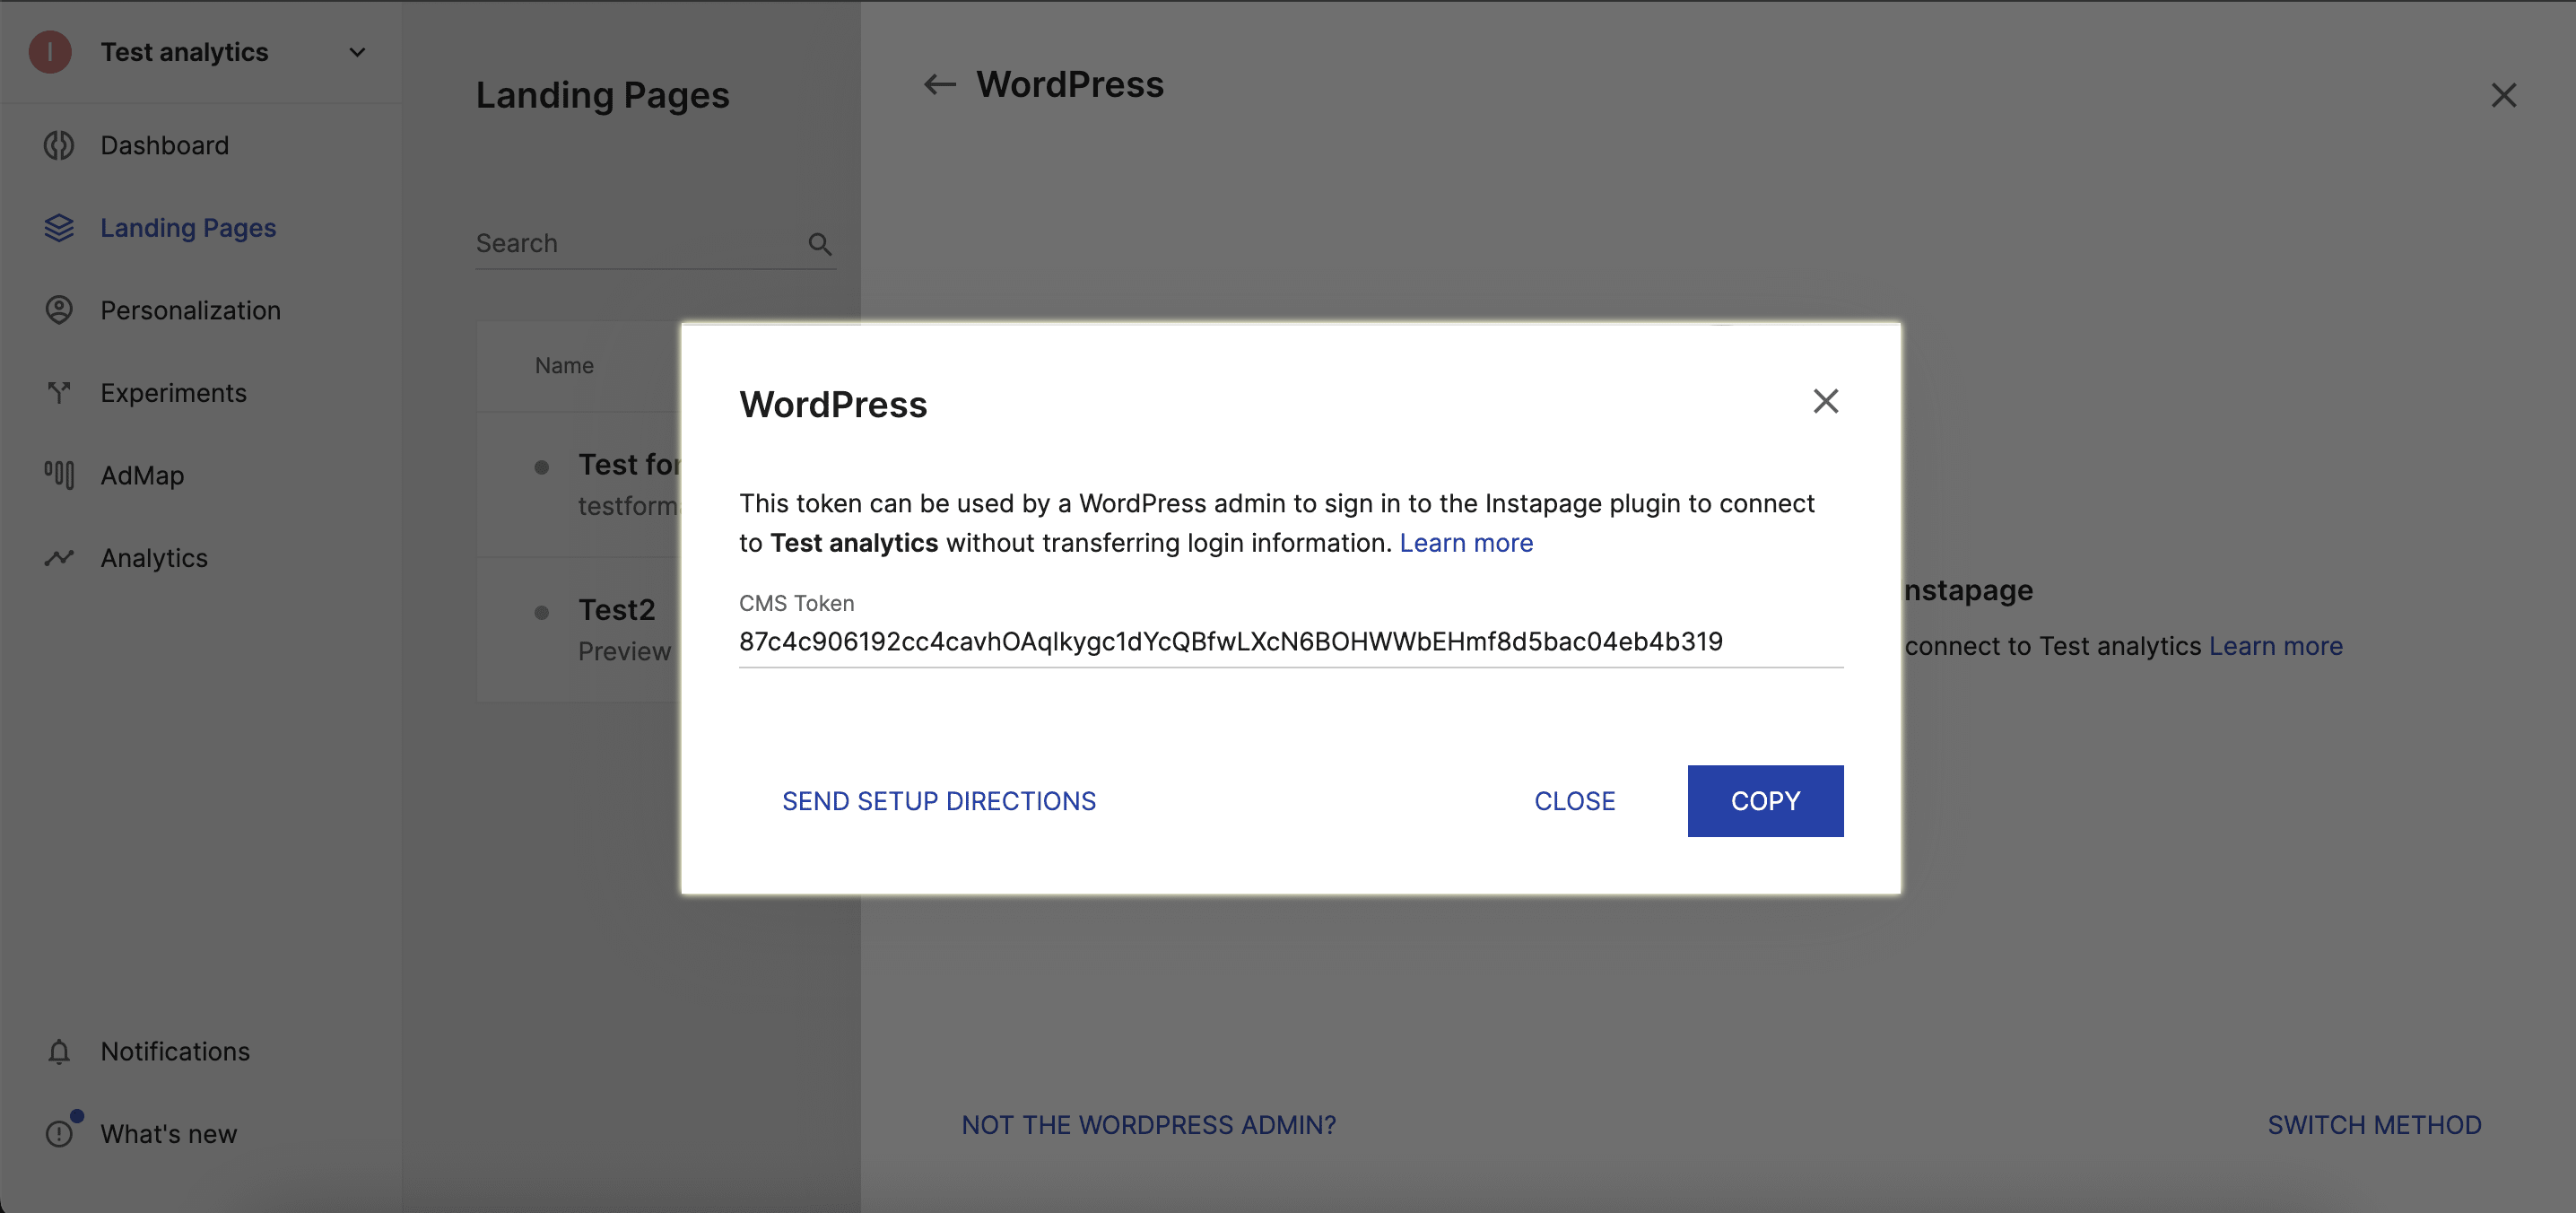Open Notifications in the sidebar
The height and width of the screenshot is (1213, 2576).
point(175,1052)
